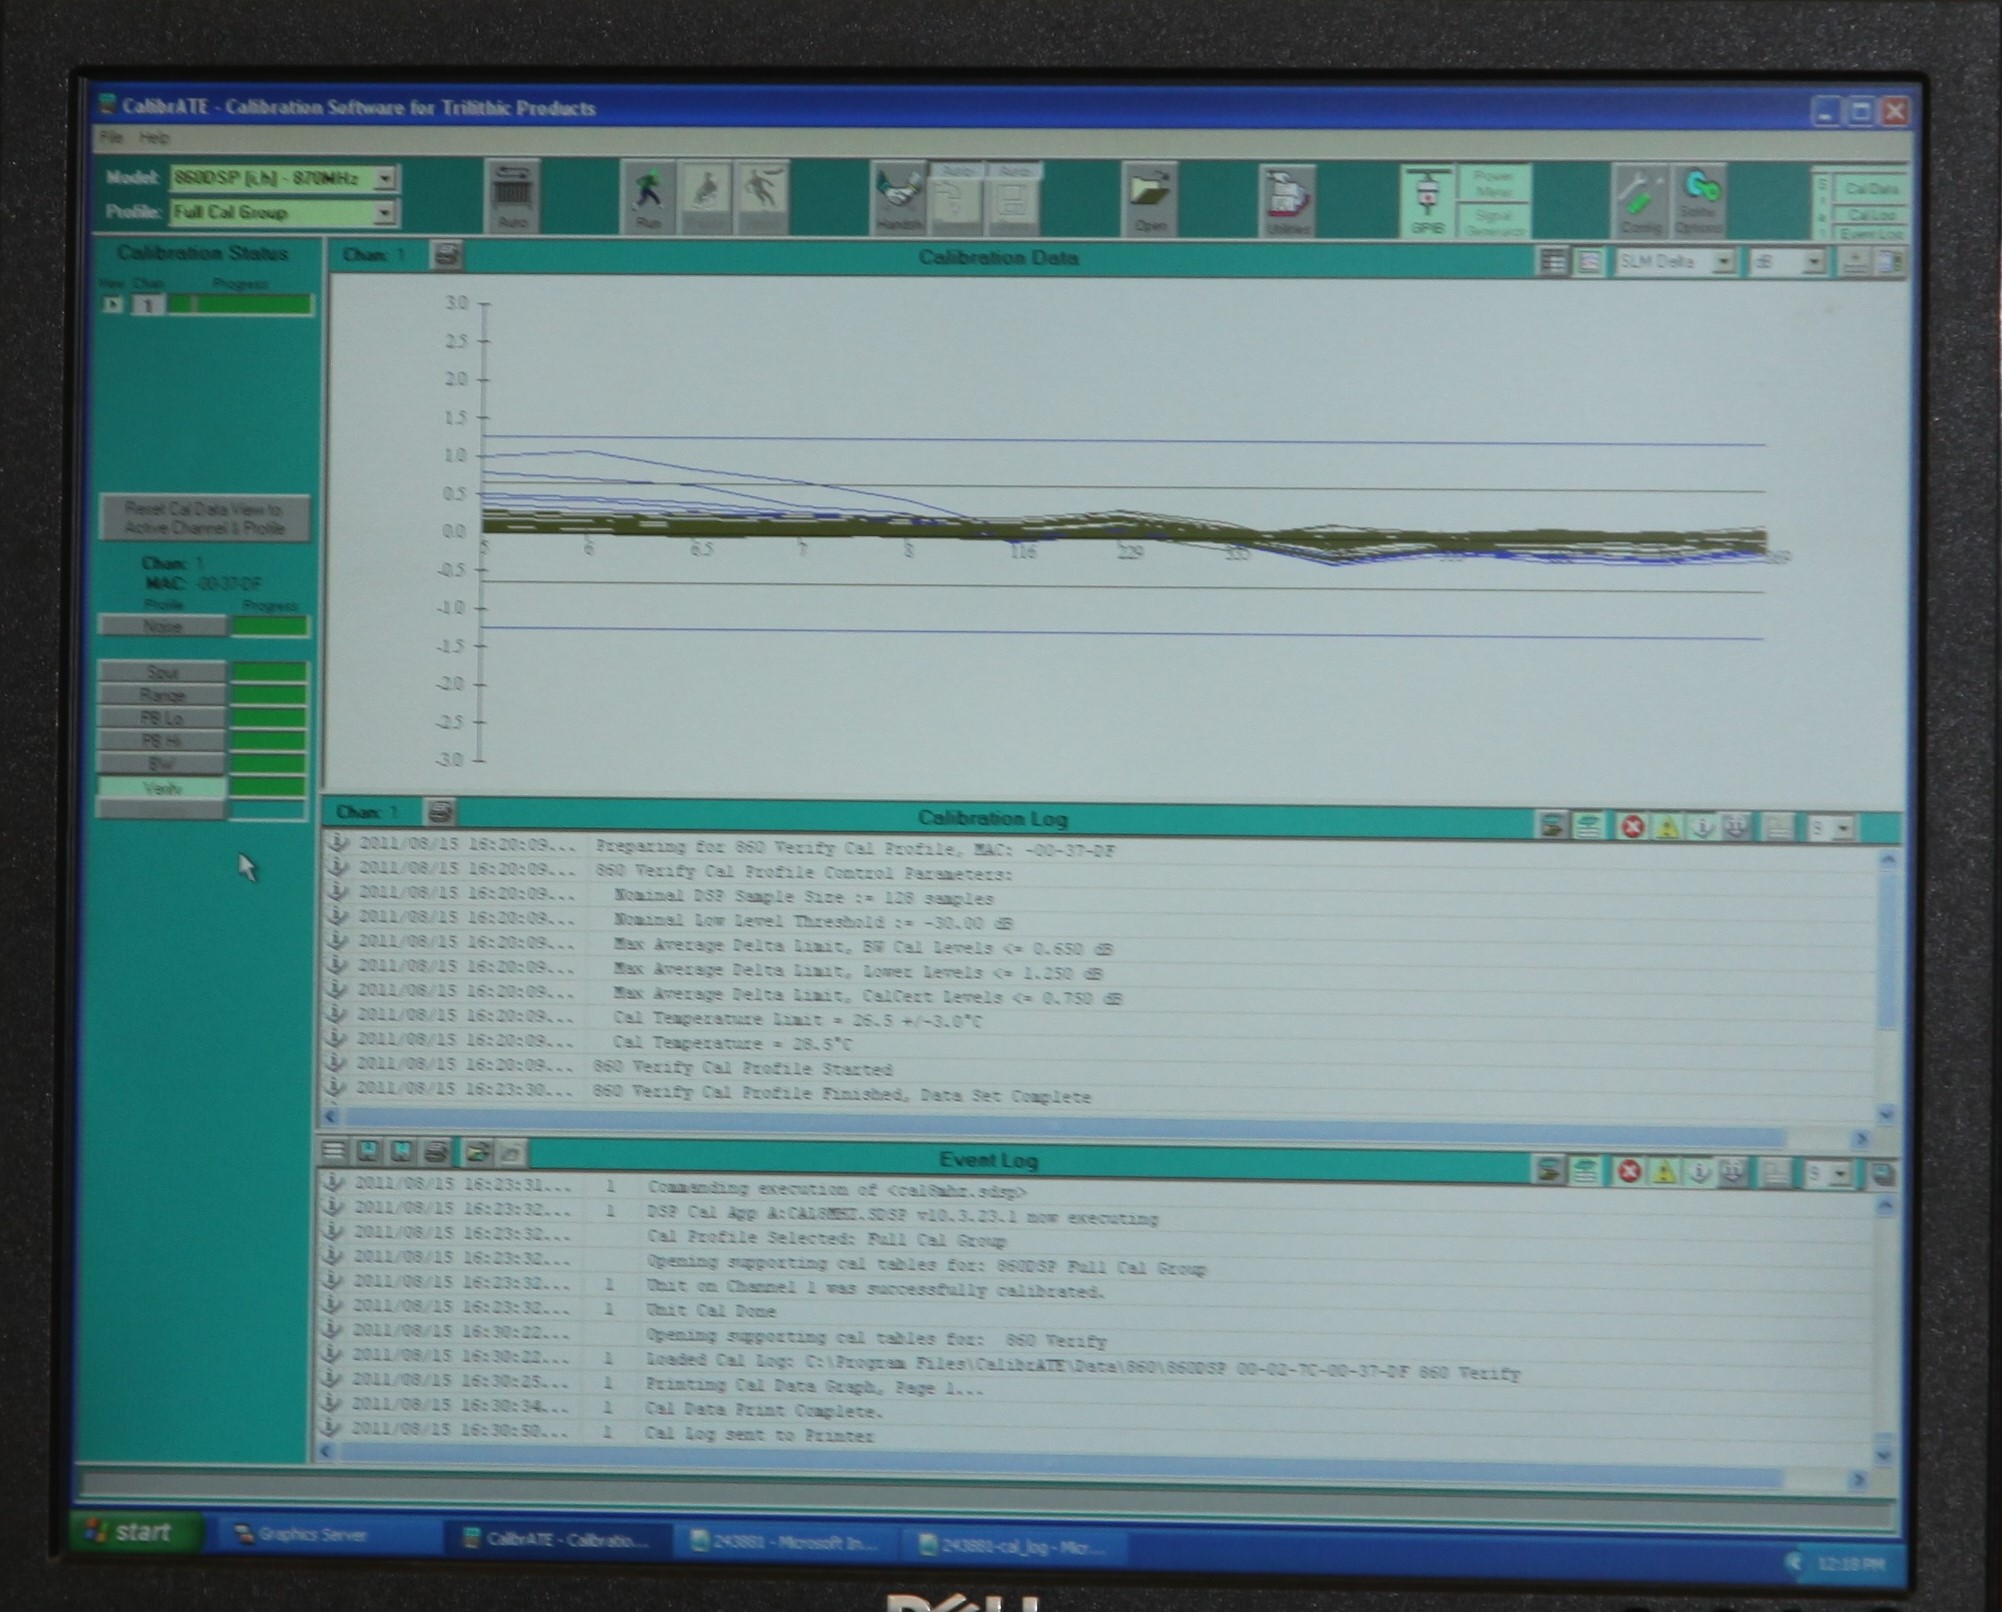Image resolution: width=2002 pixels, height=1612 pixels.
Task: Click second save icon in Event Log left toolbar
Action: pos(402,1152)
